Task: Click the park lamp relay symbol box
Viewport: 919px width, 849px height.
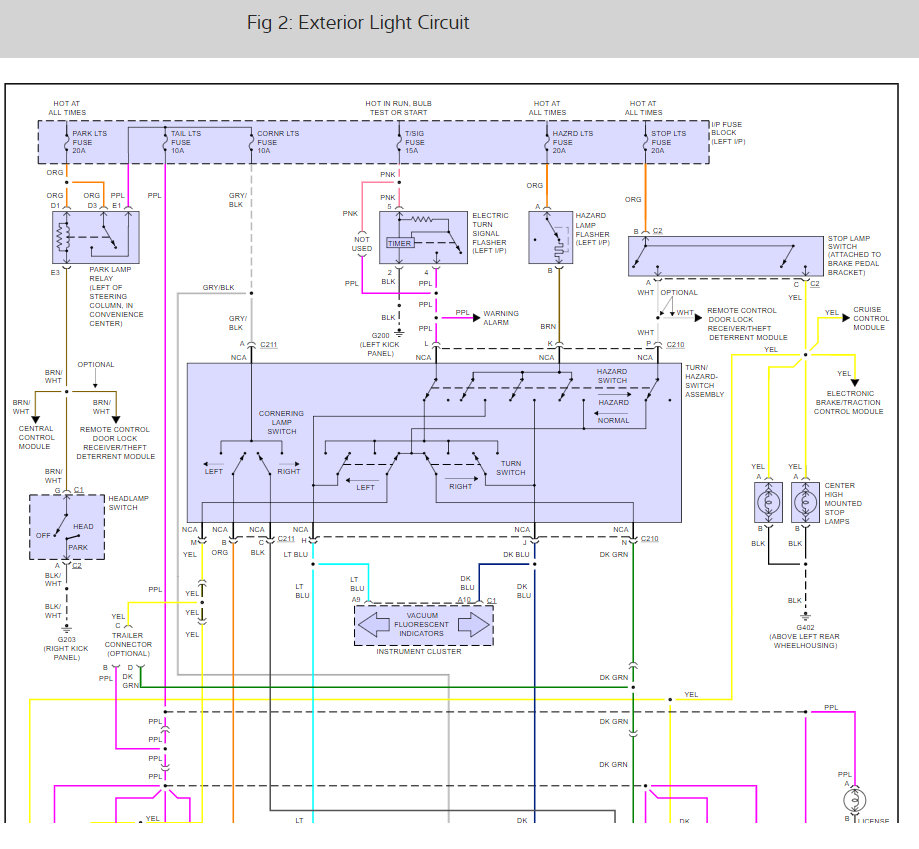Action: 96,237
